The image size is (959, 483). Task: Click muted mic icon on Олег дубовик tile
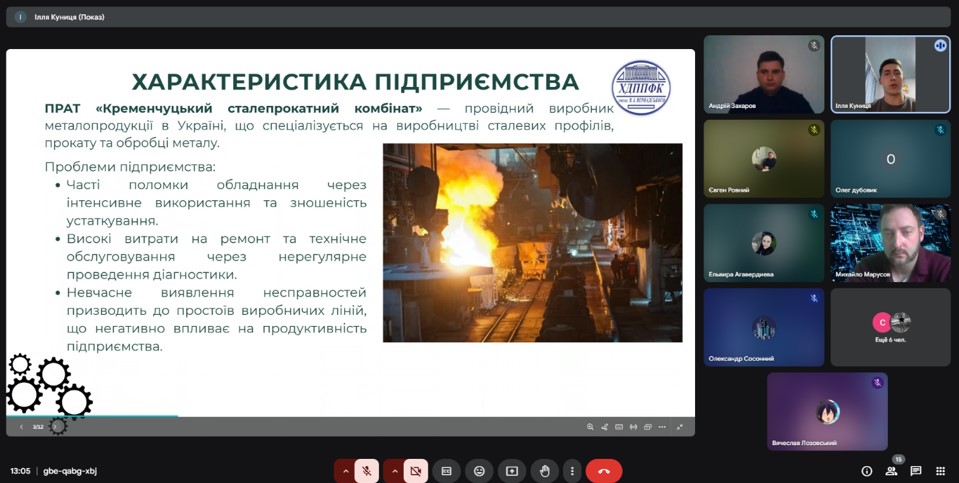coord(940,130)
